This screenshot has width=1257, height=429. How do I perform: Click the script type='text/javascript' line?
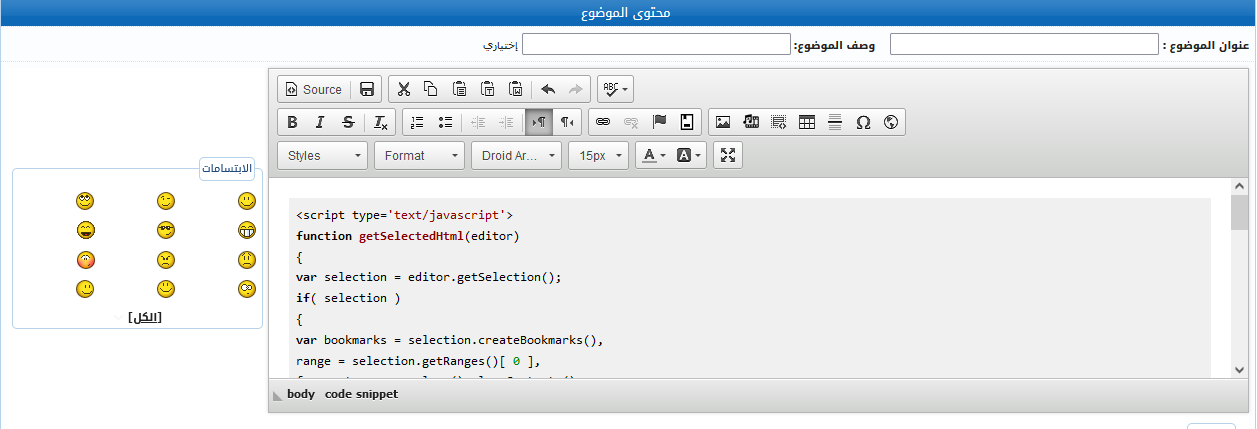[405, 214]
